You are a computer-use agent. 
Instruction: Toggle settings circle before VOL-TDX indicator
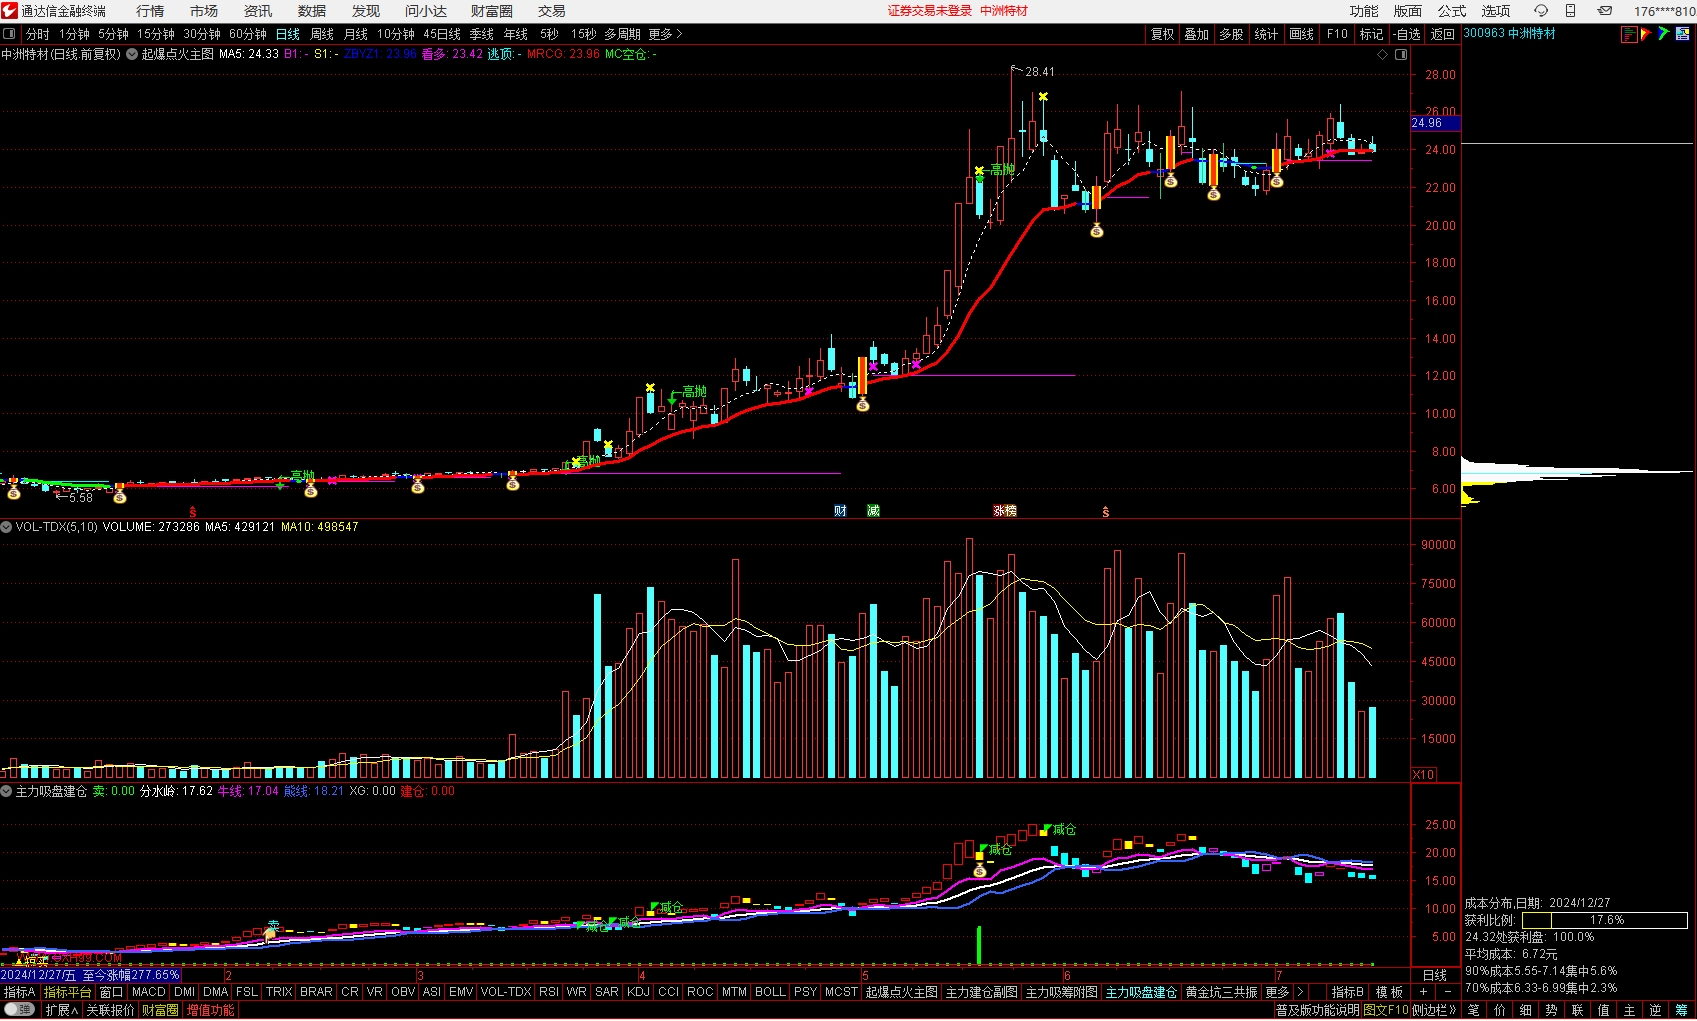[7, 527]
